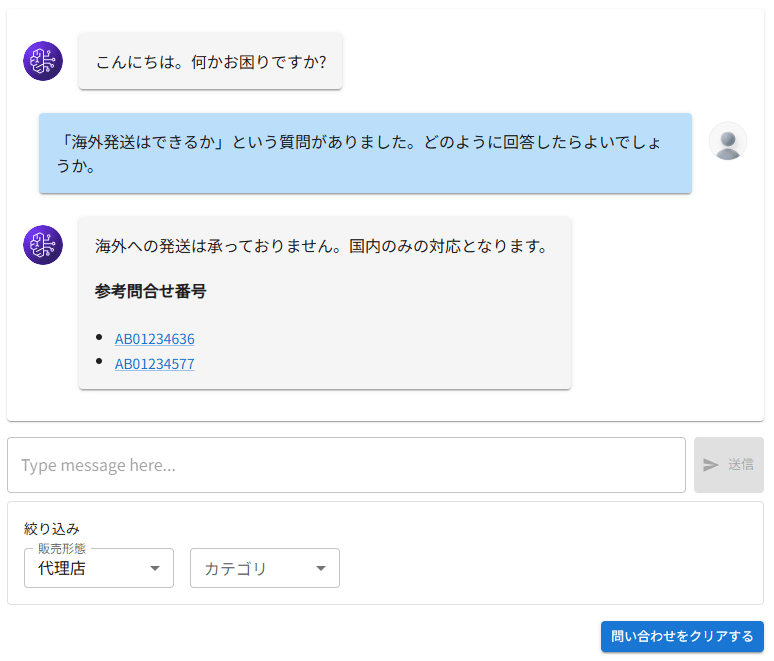Viewport: 774px width, 661px height.
Task: Click the user profile avatar icon
Action: coord(728,141)
